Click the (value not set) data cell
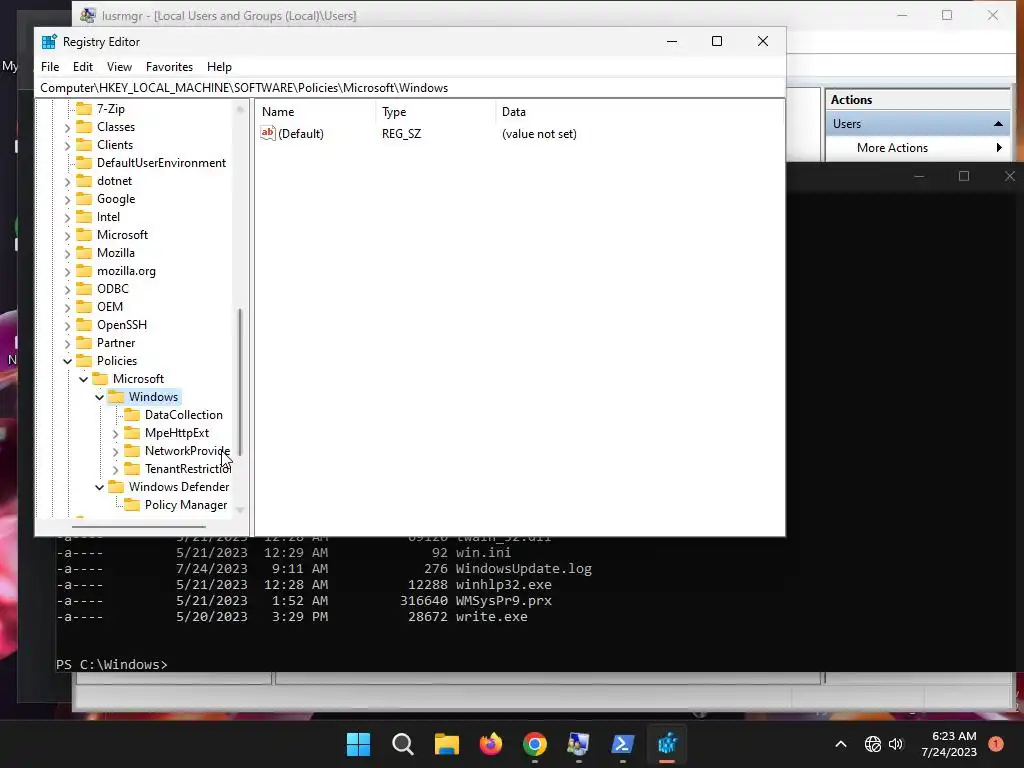1024x768 pixels. pyautogui.click(x=539, y=134)
